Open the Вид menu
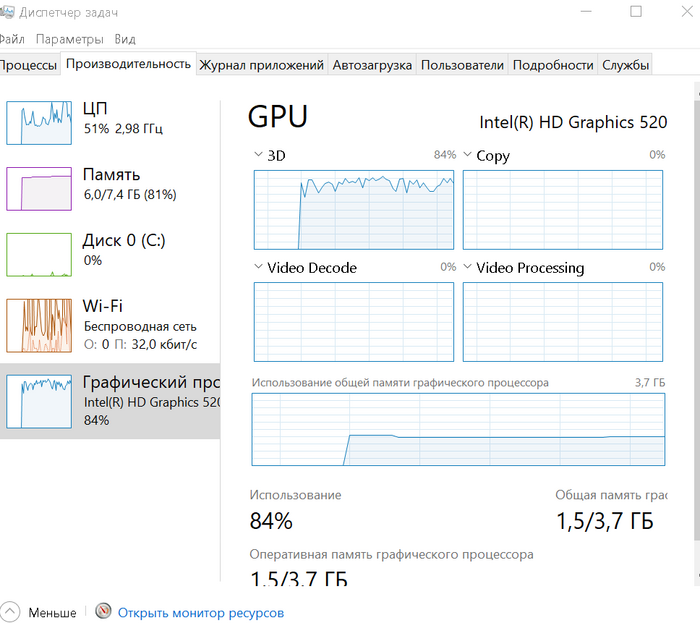Screen dimensions: 700x623 click(125, 39)
